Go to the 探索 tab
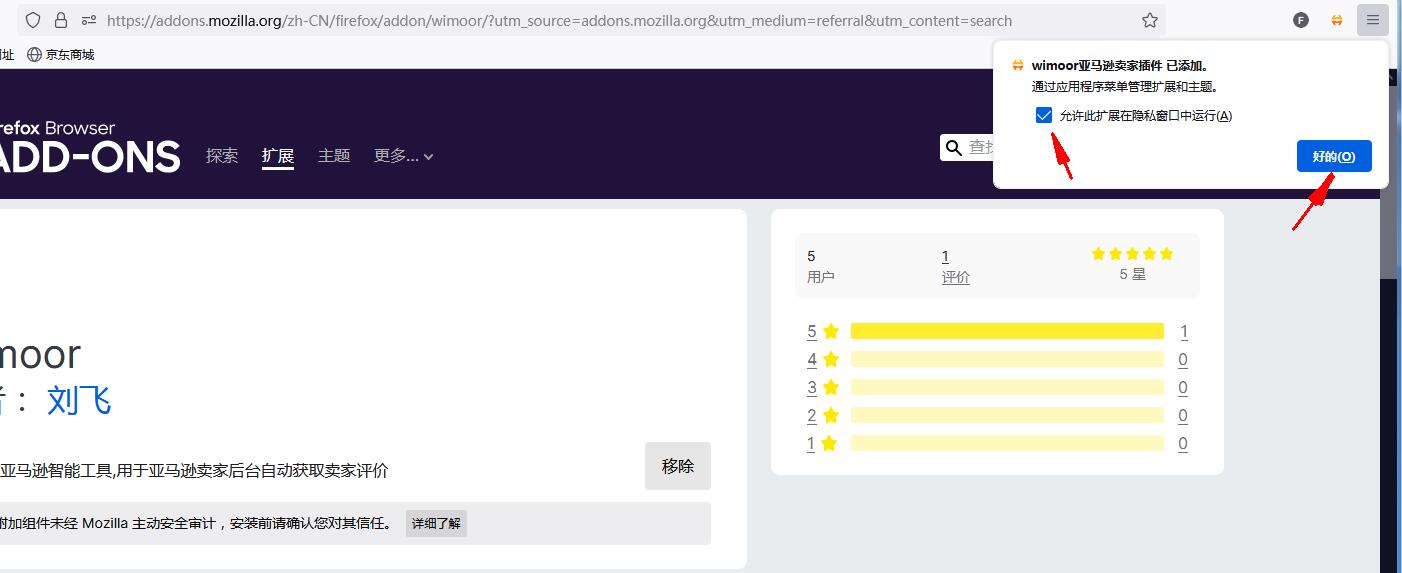This screenshot has width=1402, height=573. click(x=222, y=156)
